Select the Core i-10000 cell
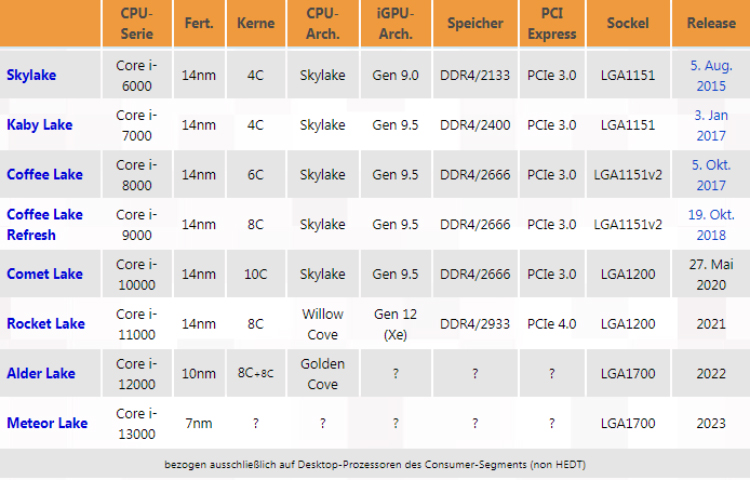 [137, 274]
